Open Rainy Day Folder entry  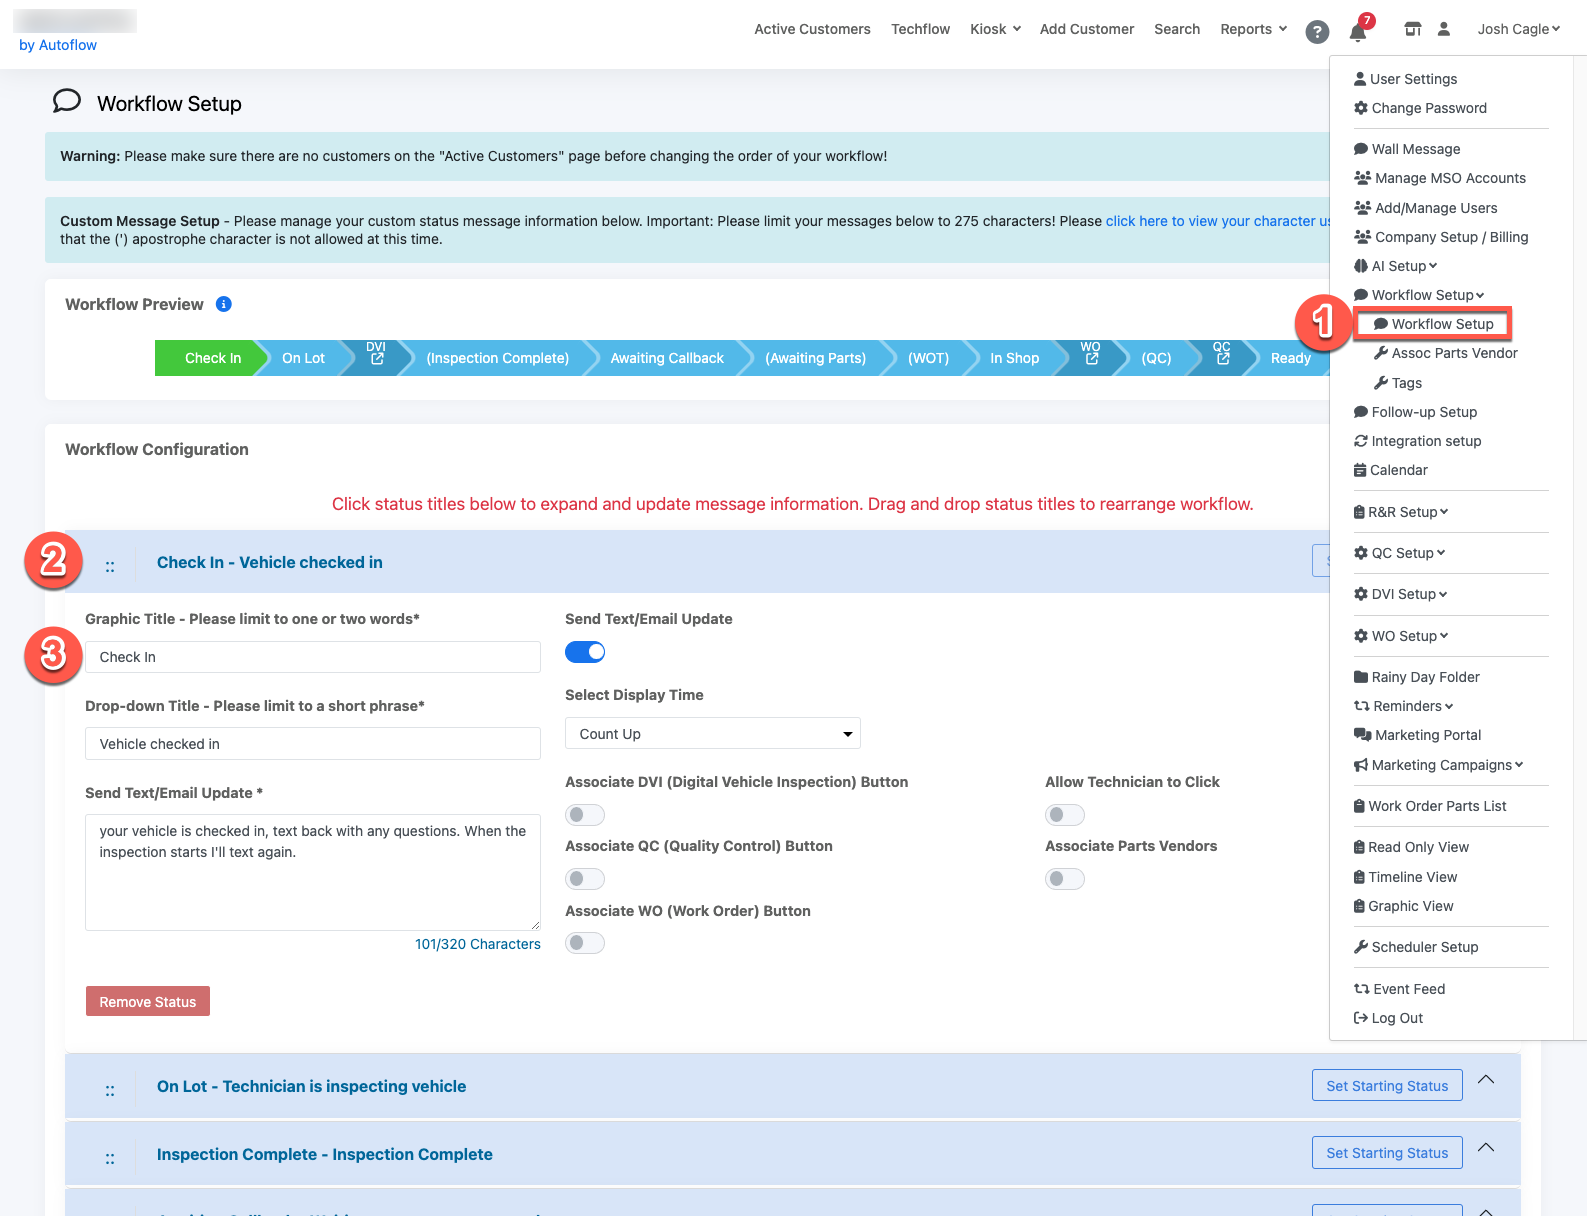click(1416, 677)
